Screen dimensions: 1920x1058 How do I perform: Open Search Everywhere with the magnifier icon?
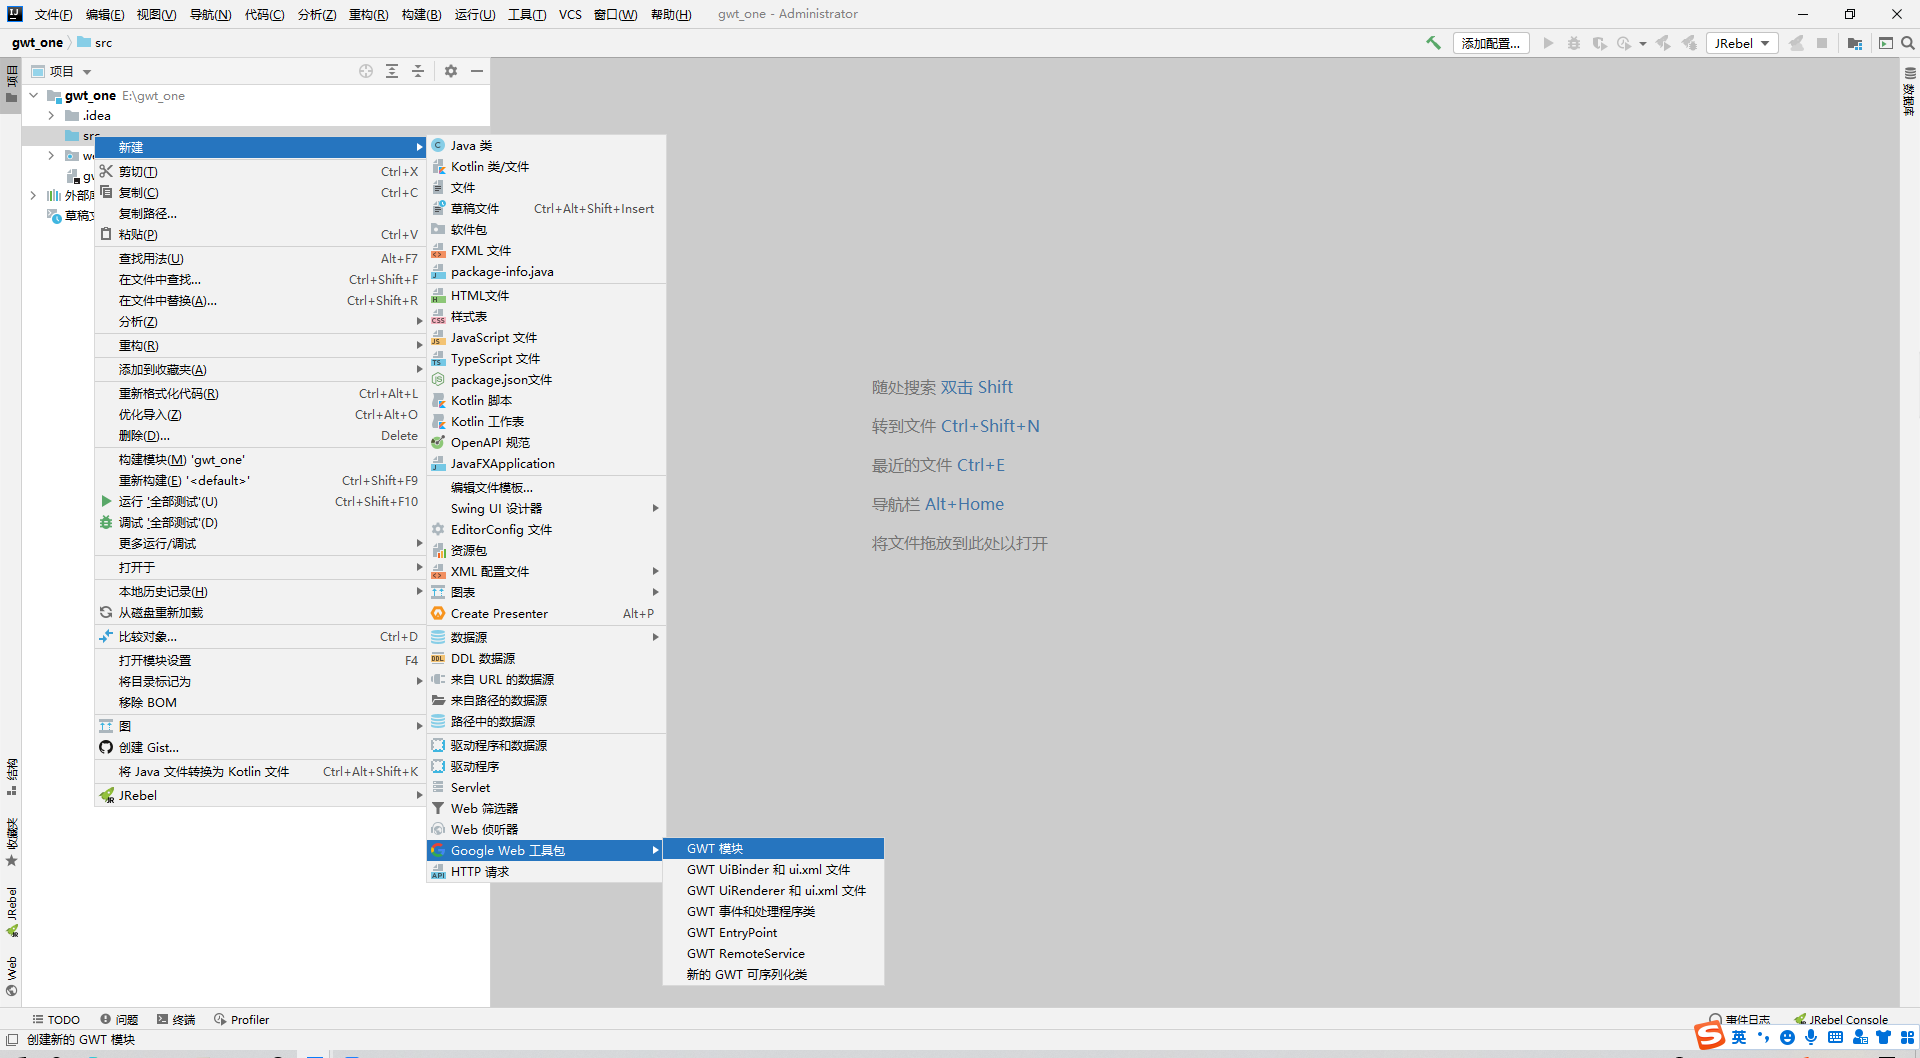point(1908,43)
